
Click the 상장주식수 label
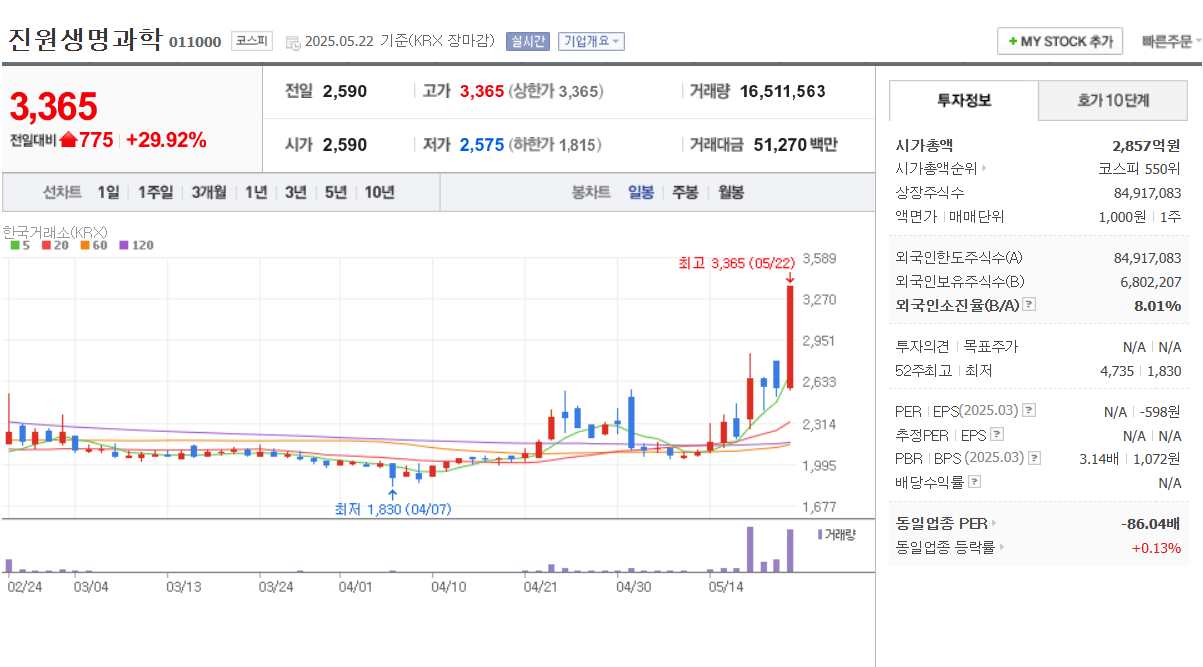click(x=930, y=192)
